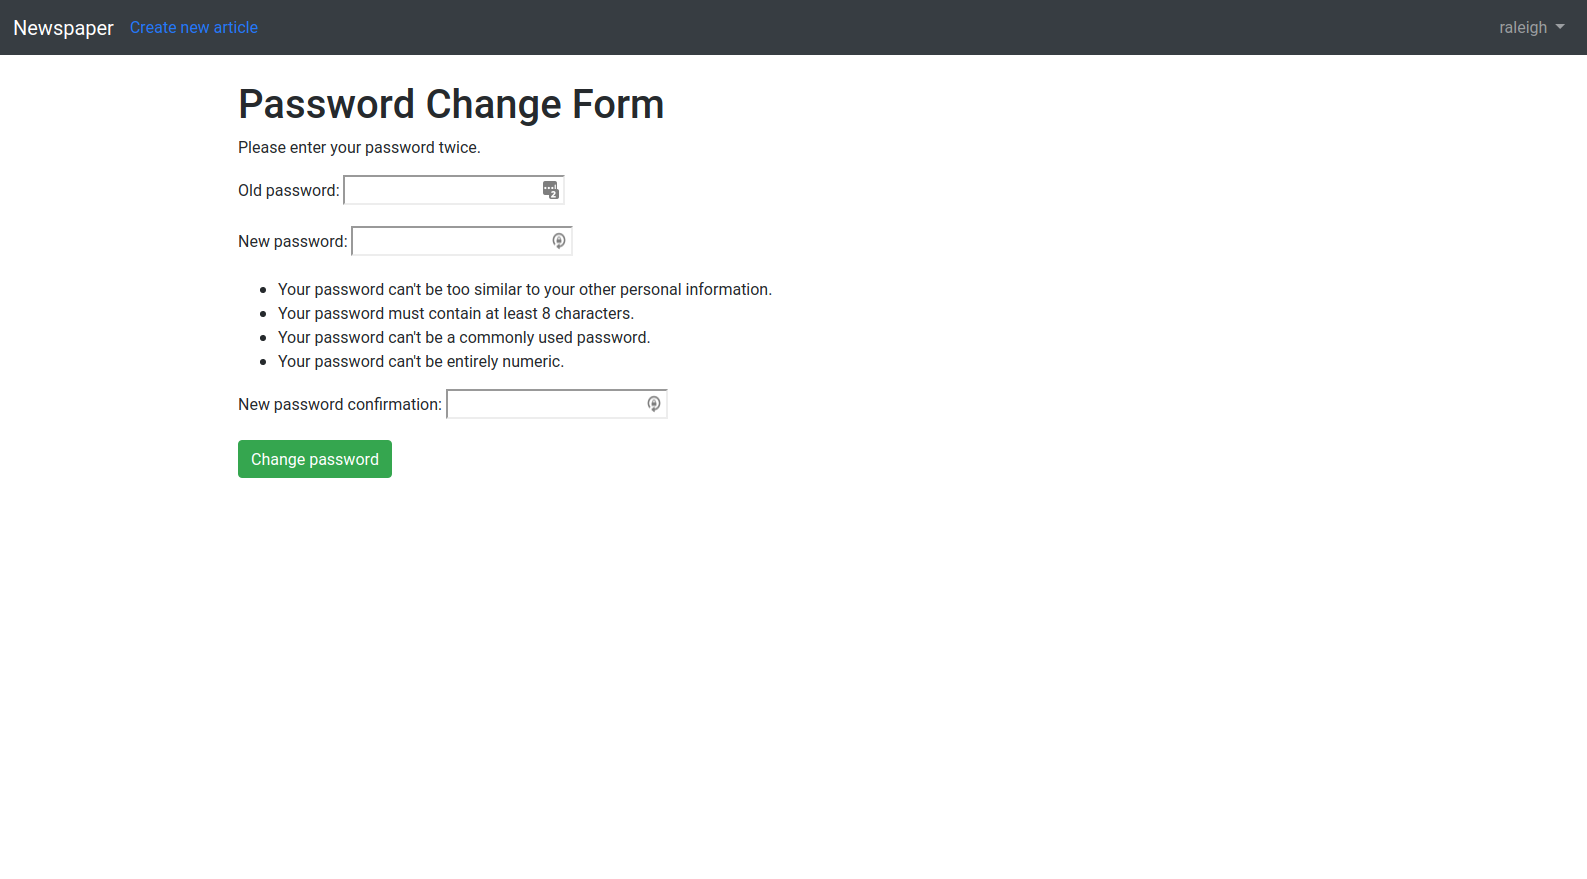
Task: Click the "Old password:" label
Action: pyautogui.click(x=289, y=191)
